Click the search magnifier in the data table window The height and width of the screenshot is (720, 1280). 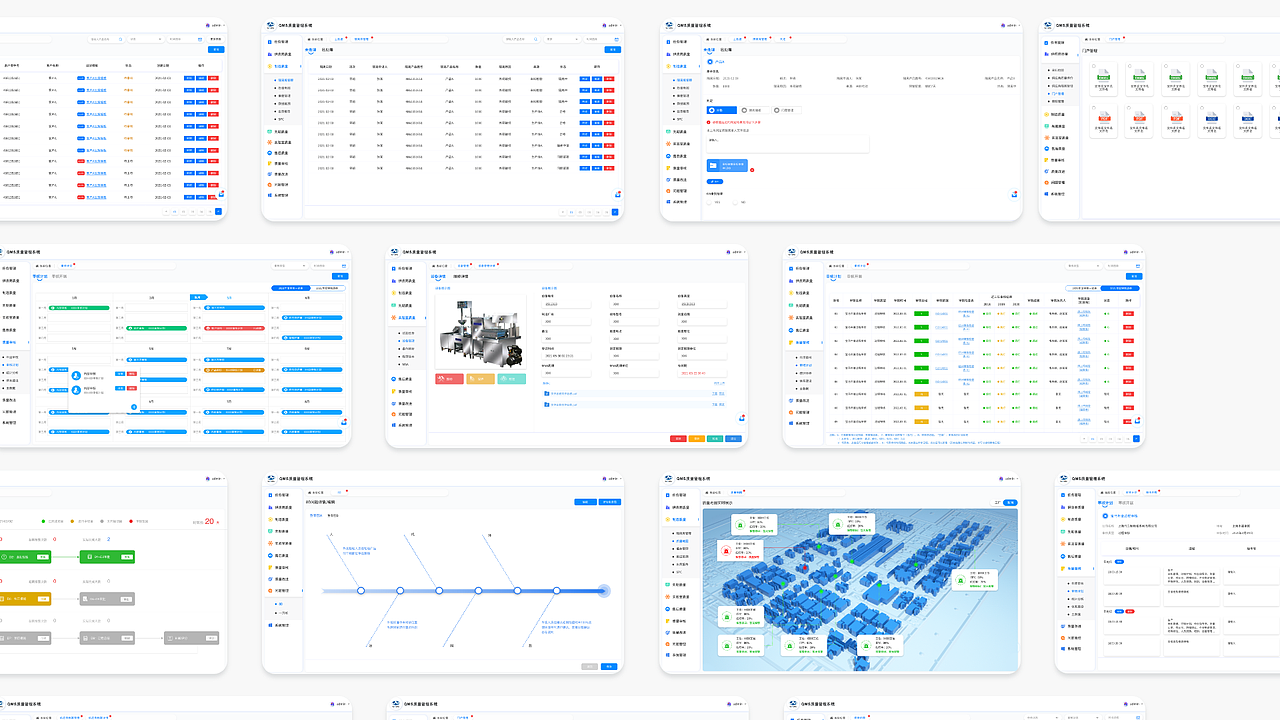click(x=535, y=39)
